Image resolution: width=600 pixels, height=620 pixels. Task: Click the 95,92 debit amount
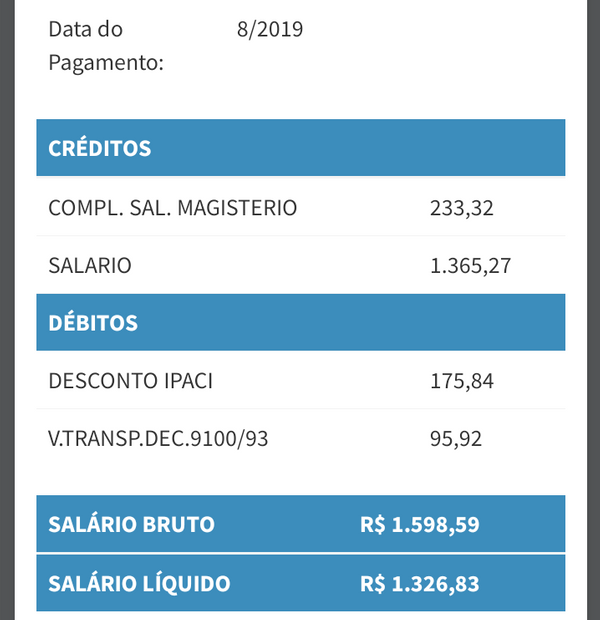click(456, 439)
